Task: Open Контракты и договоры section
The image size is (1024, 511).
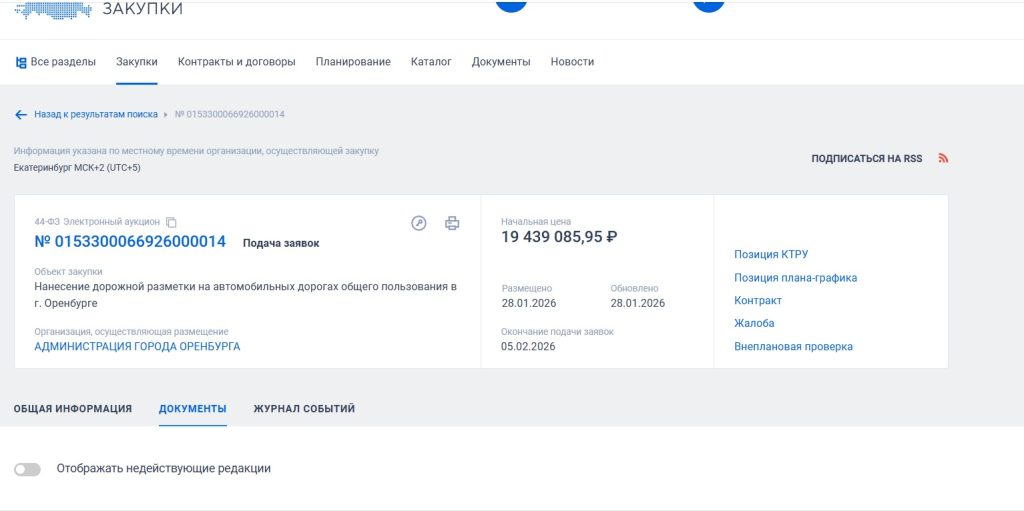Action: (x=236, y=62)
